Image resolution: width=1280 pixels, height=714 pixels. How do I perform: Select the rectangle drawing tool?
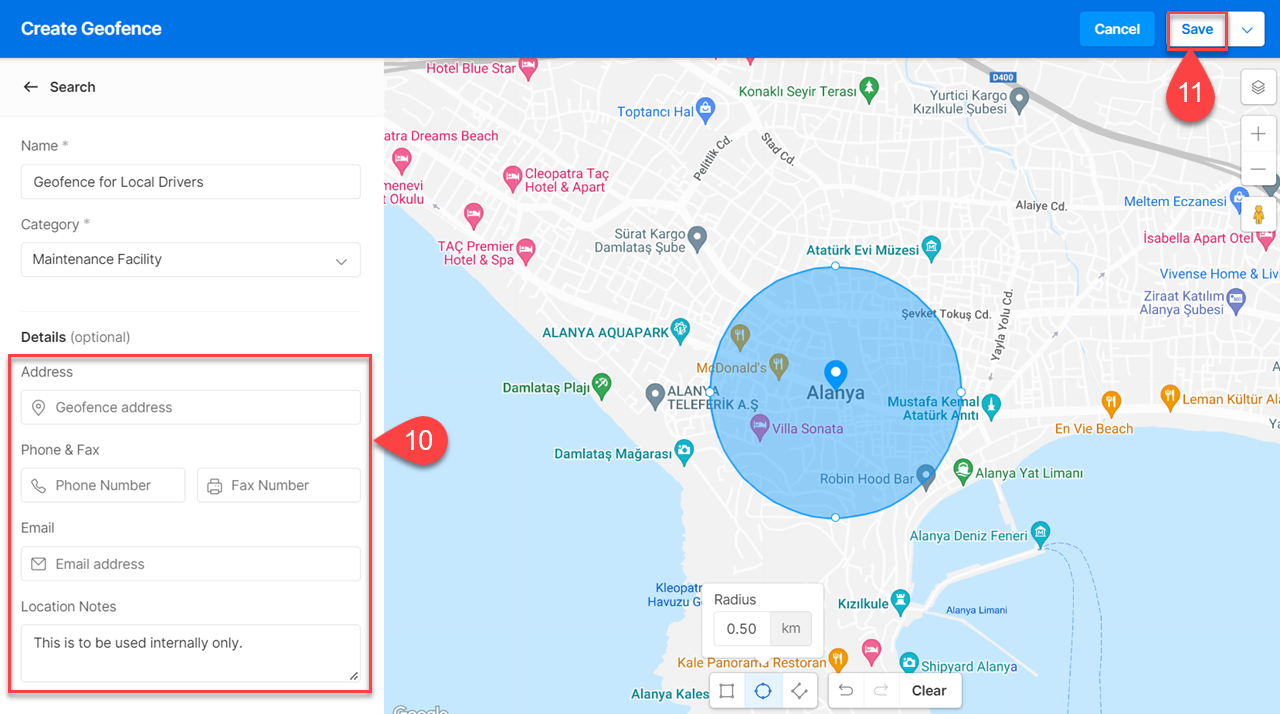point(727,691)
